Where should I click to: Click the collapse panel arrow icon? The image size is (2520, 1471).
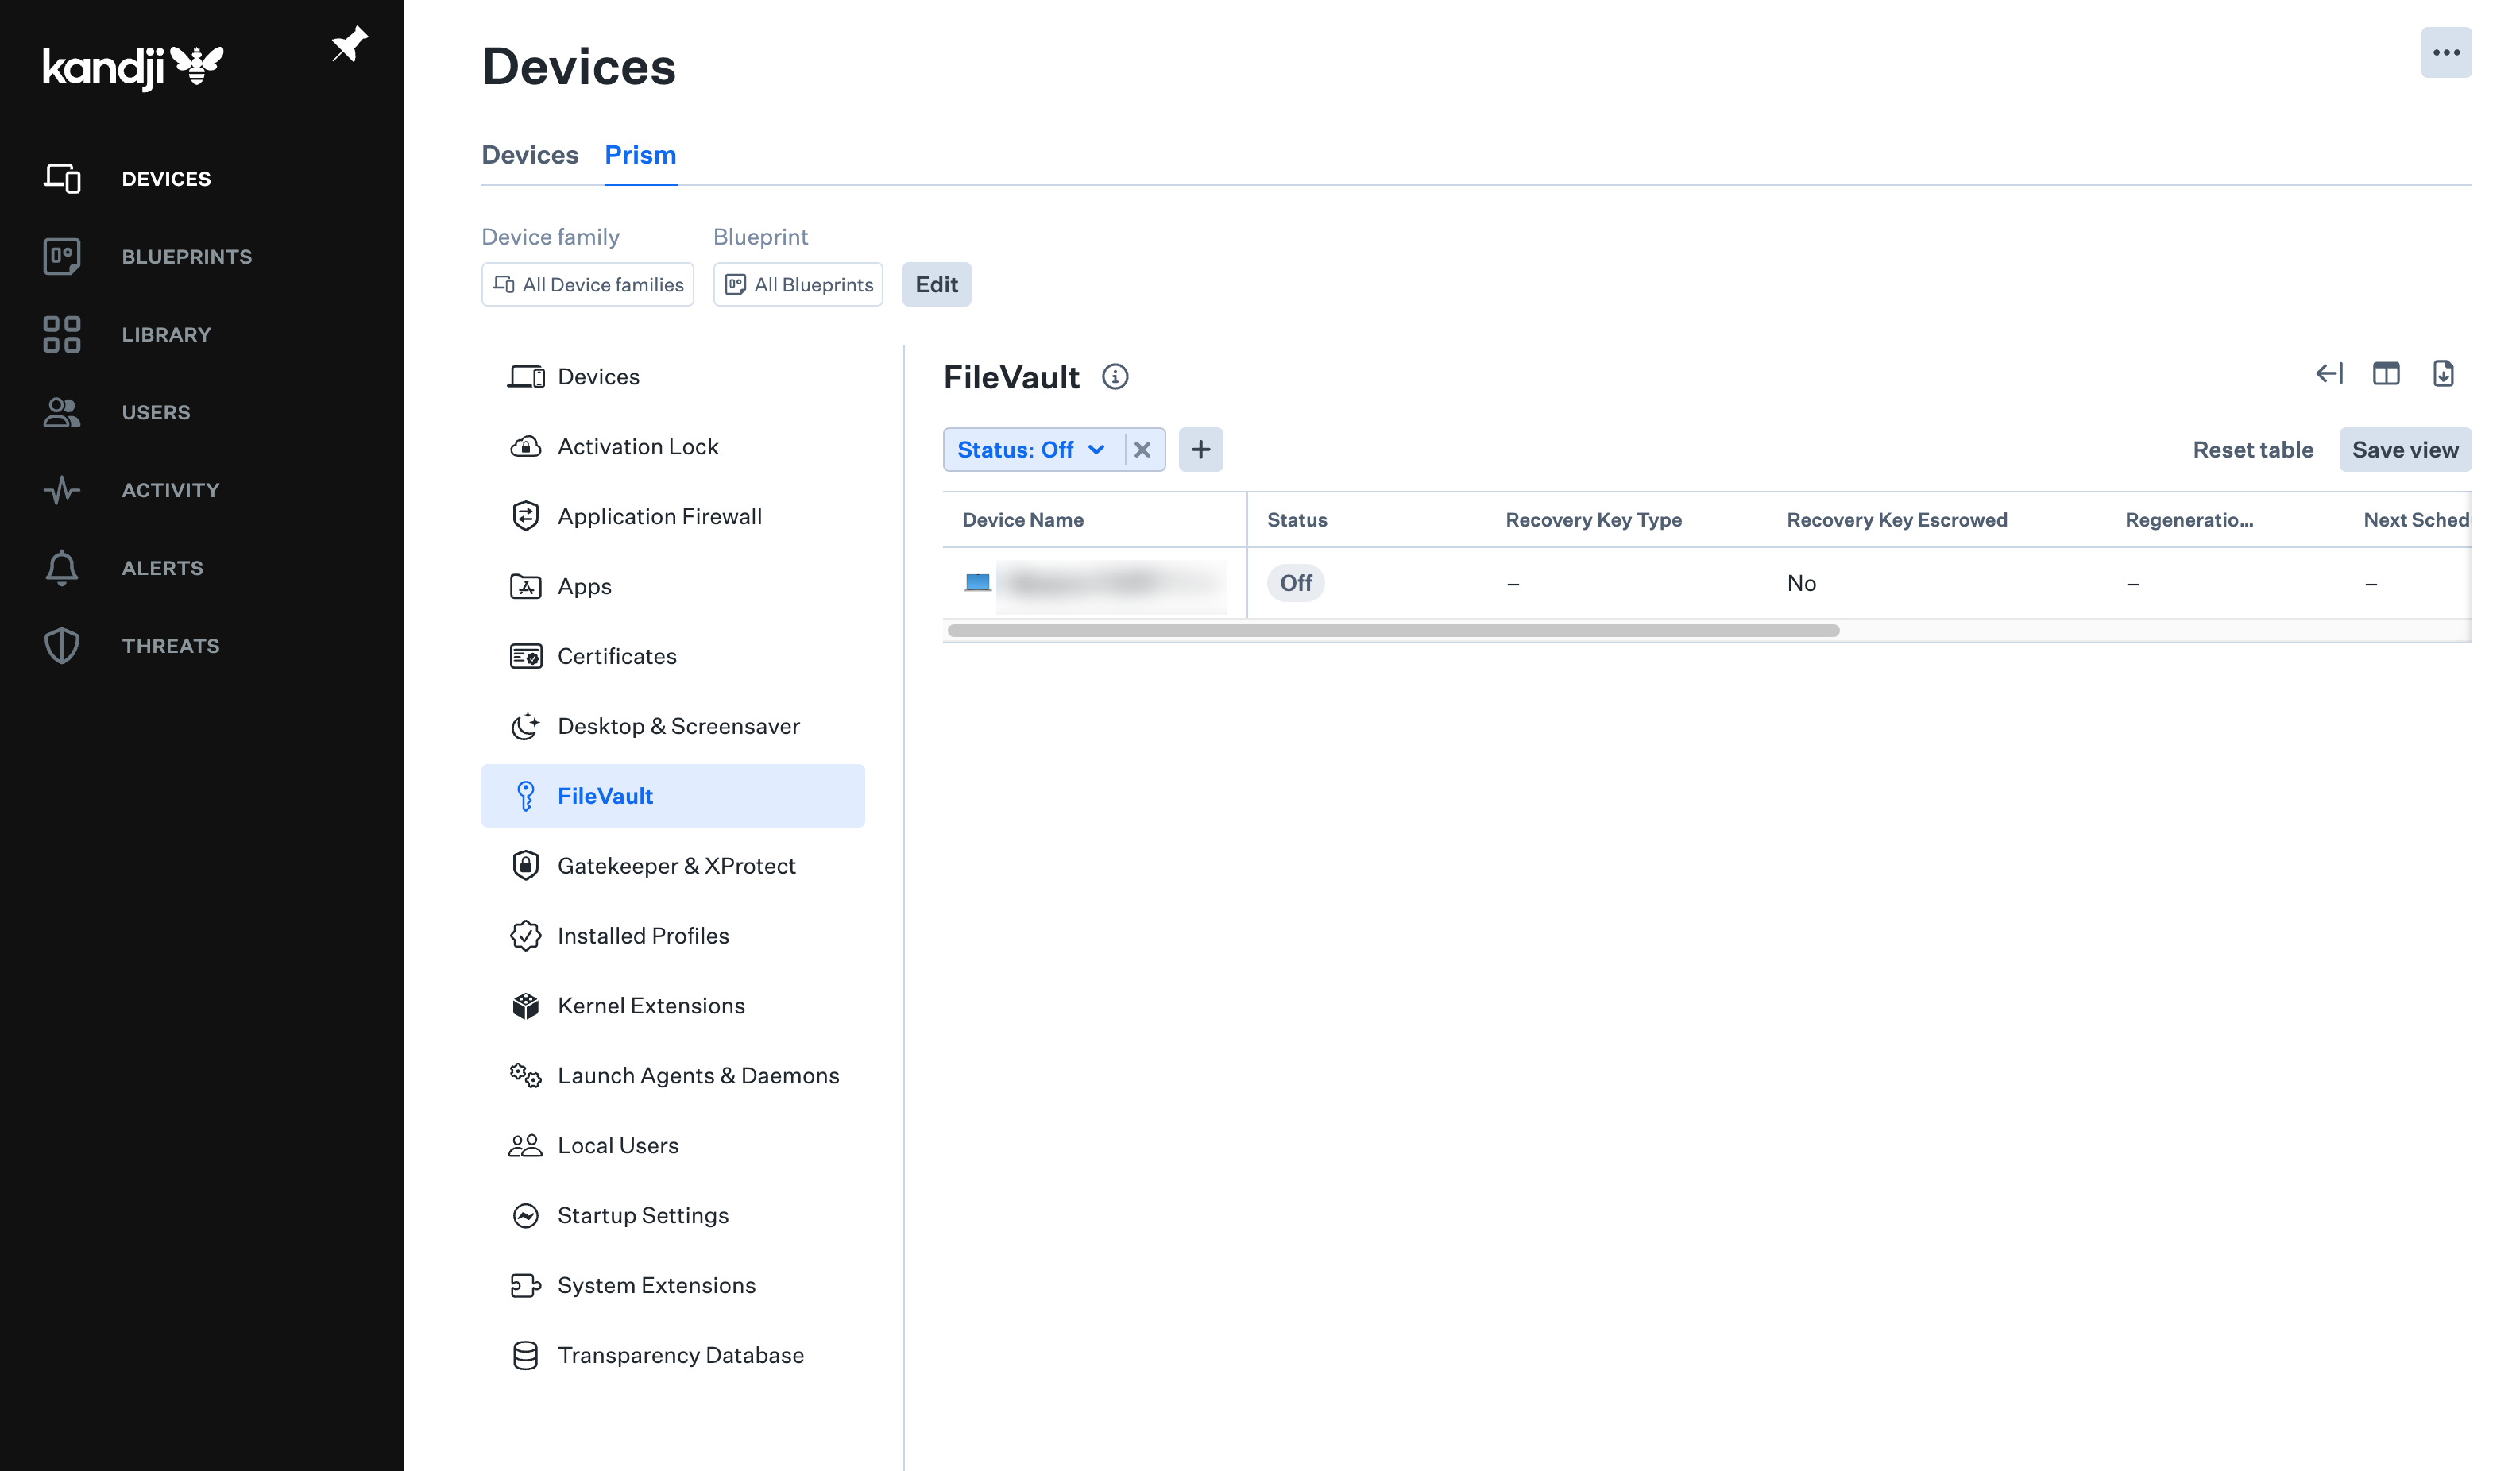[2329, 374]
